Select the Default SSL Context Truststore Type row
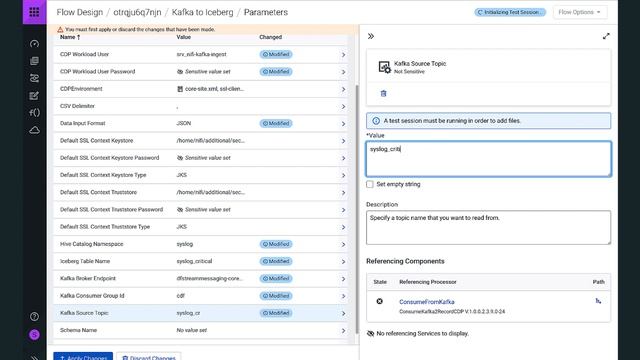The width and height of the screenshot is (640, 360). pyautogui.click(x=200, y=227)
